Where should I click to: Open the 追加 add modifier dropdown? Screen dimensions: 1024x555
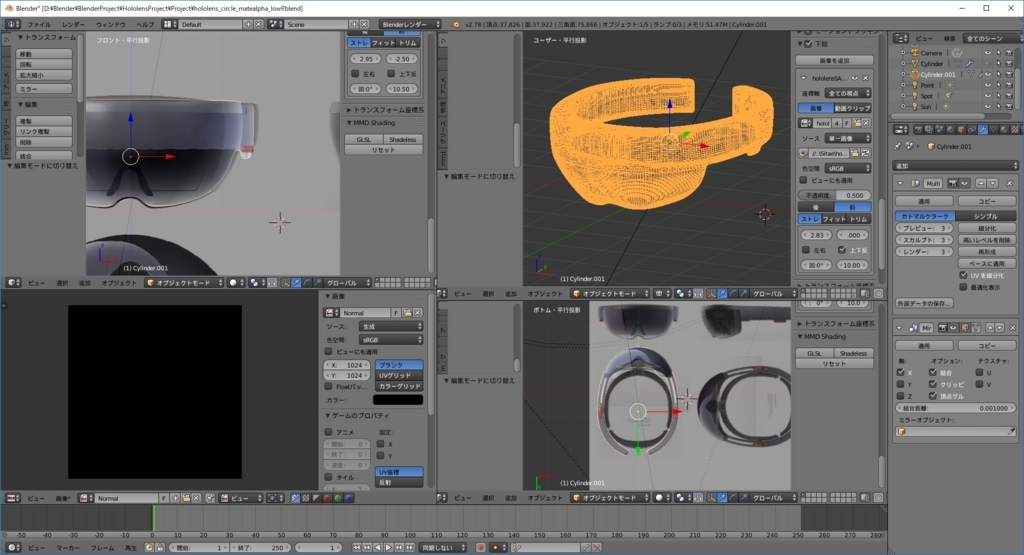click(x=955, y=166)
